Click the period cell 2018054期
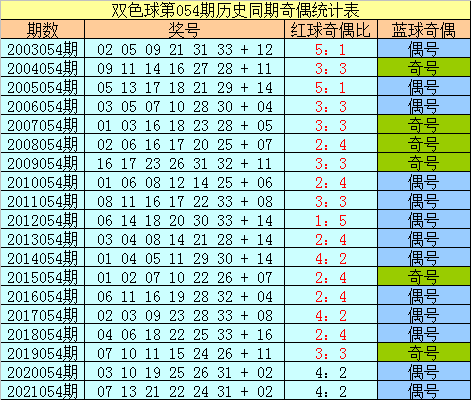This screenshot has height=400, width=471. coord(42,334)
